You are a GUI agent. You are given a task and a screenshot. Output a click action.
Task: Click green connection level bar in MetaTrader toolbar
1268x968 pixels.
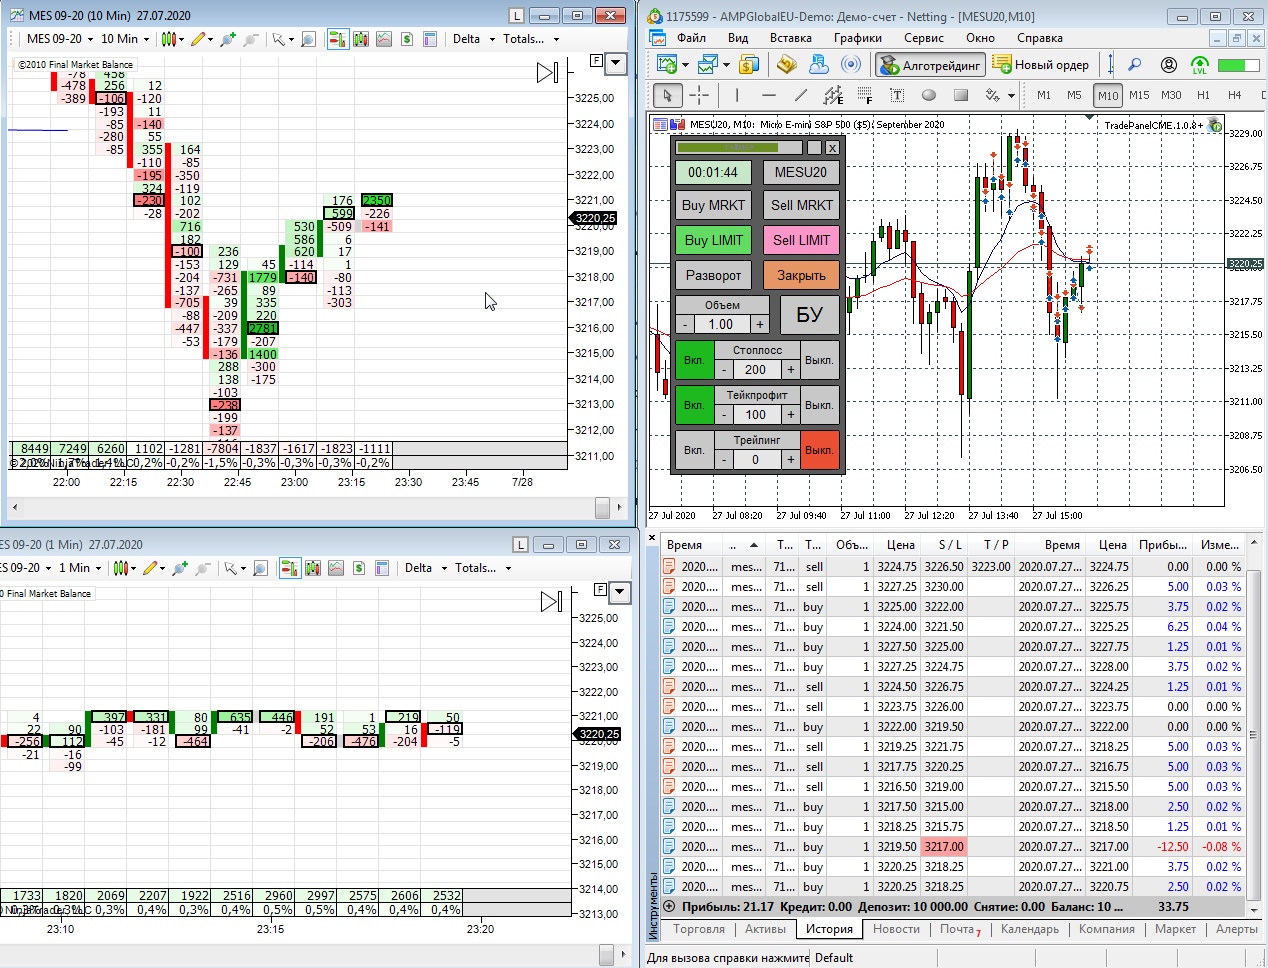[x=1237, y=65]
